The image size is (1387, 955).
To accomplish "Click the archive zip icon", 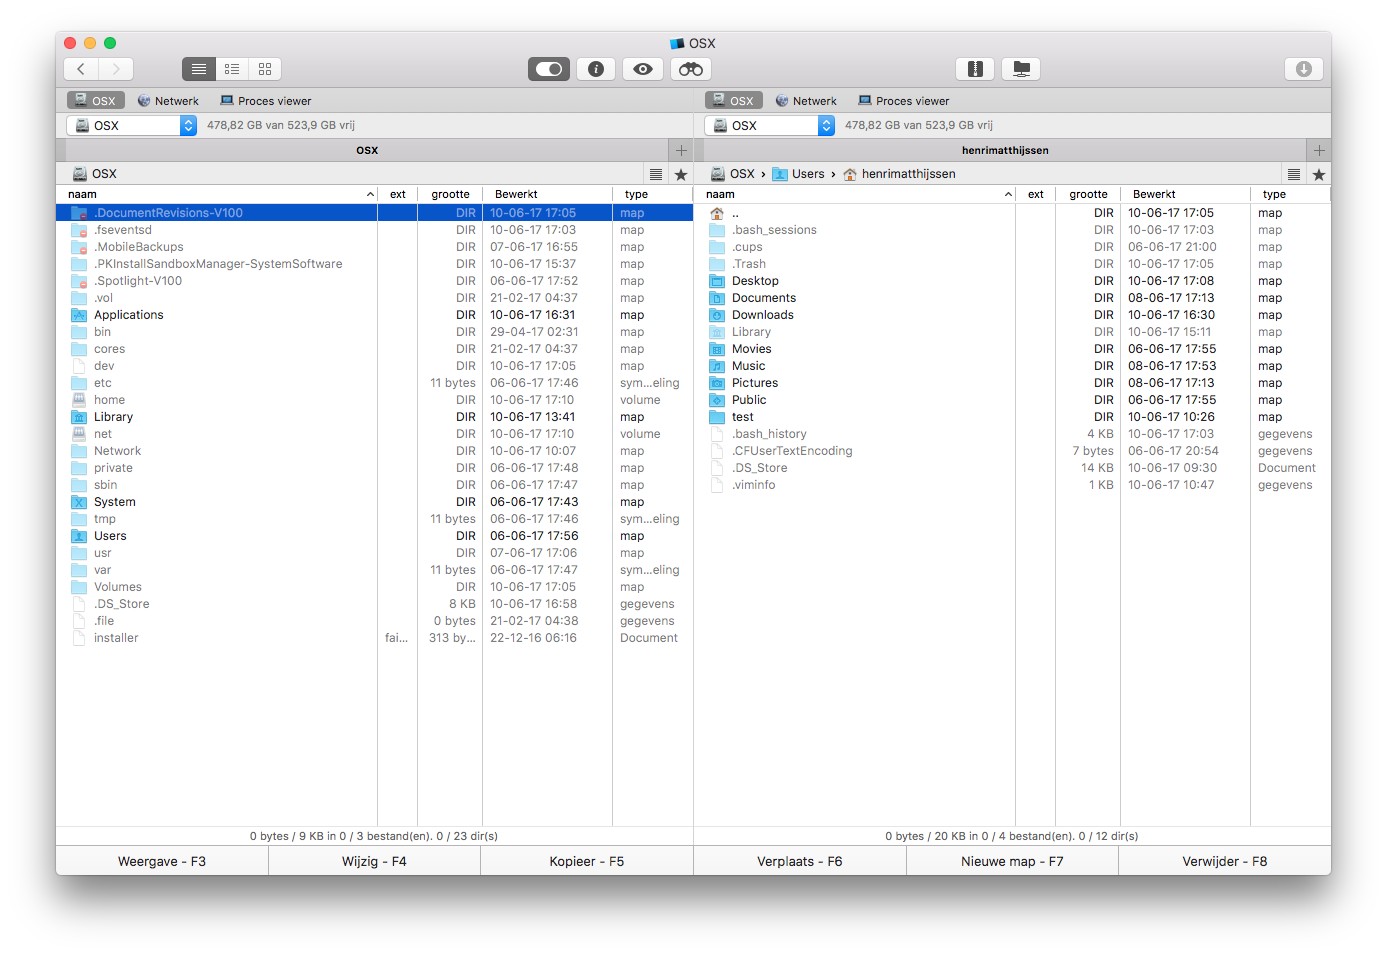I will (975, 69).
